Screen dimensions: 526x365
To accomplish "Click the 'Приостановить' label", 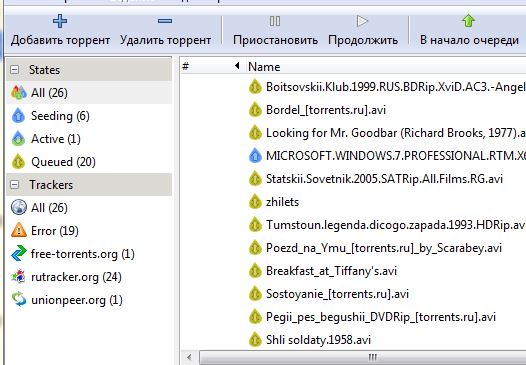I will [x=275, y=40].
